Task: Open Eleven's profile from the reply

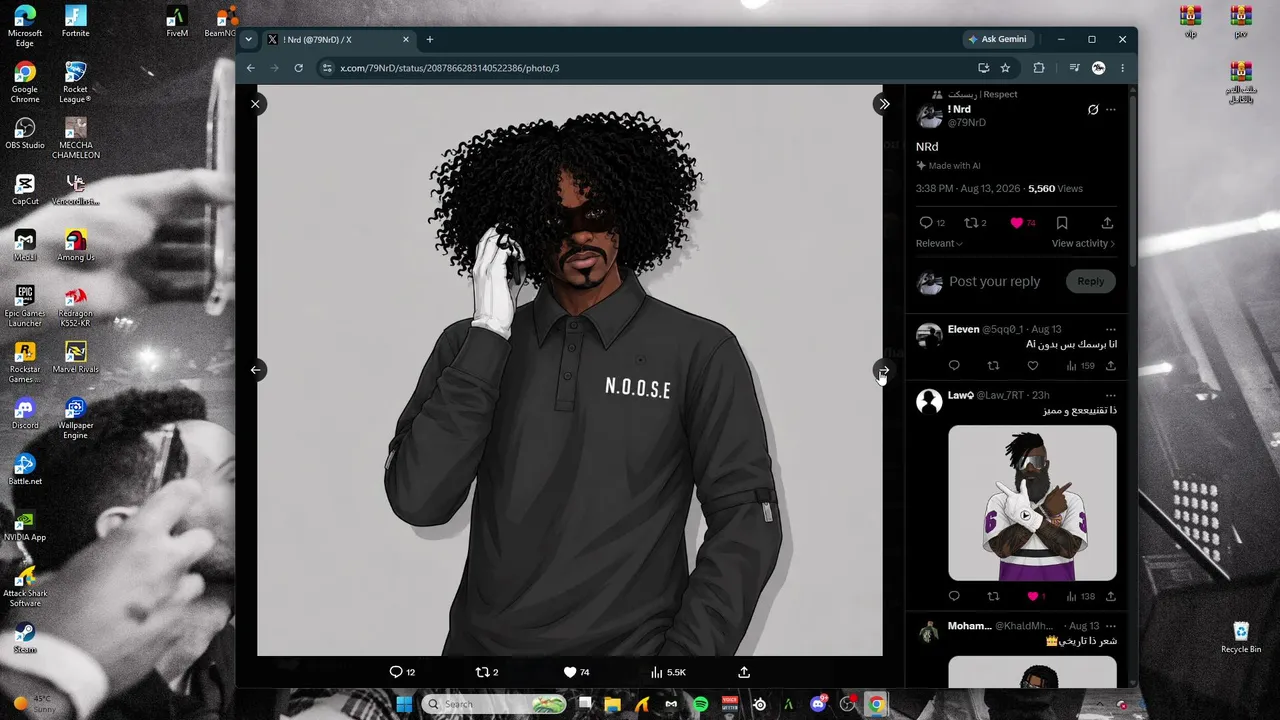Action: [963, 329]
